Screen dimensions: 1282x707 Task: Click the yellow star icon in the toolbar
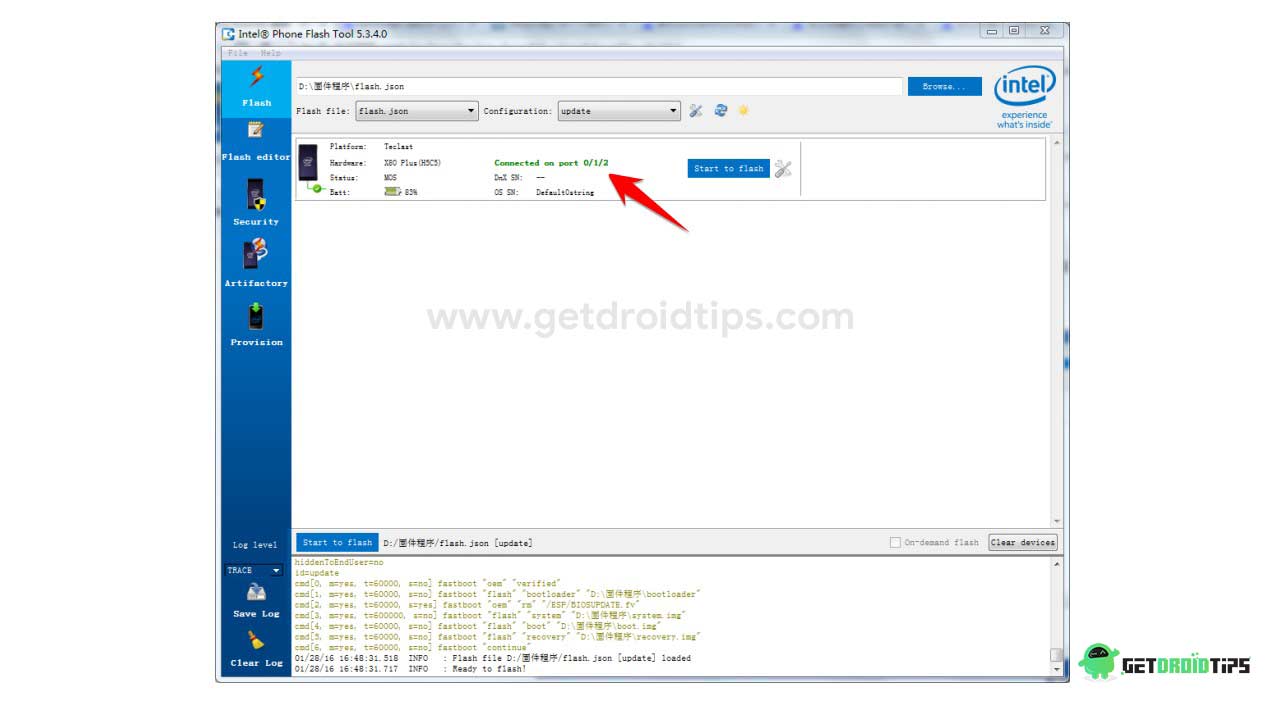tap(743, 110)
